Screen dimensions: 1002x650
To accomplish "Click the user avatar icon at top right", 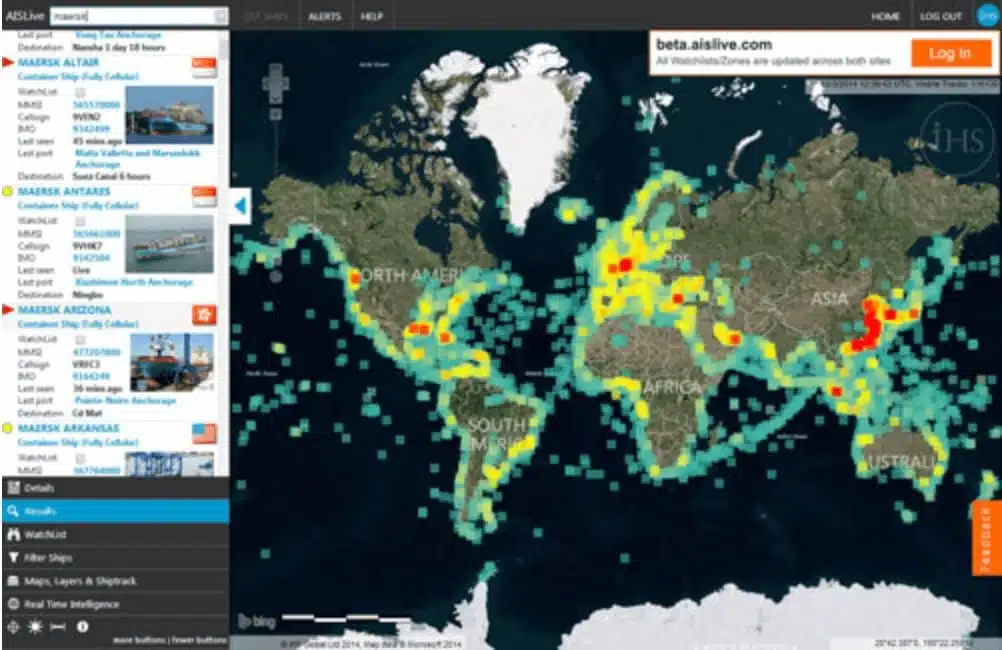I will pyautogui.click(x=987, y=15).
